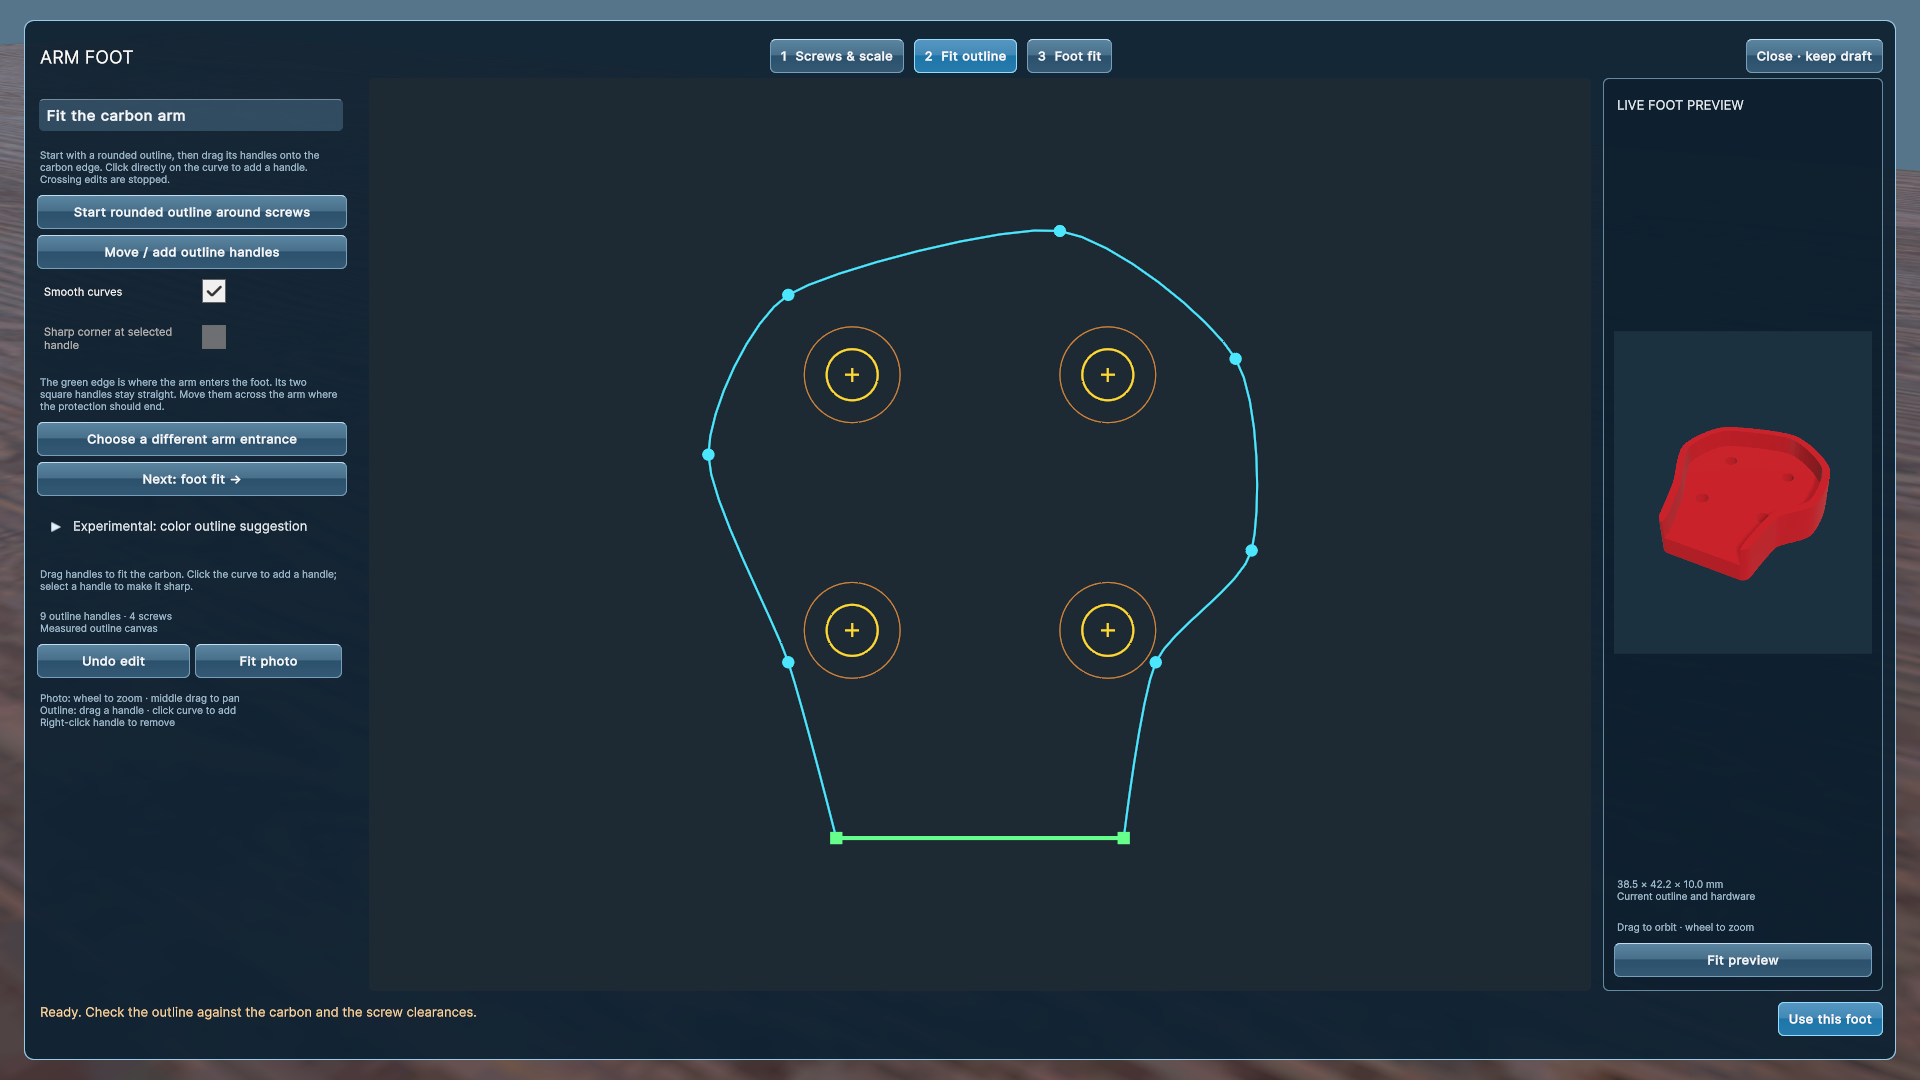Select the topmost outline handle
Viewport: 1920px width, 1080px height.
(1060, 231)
